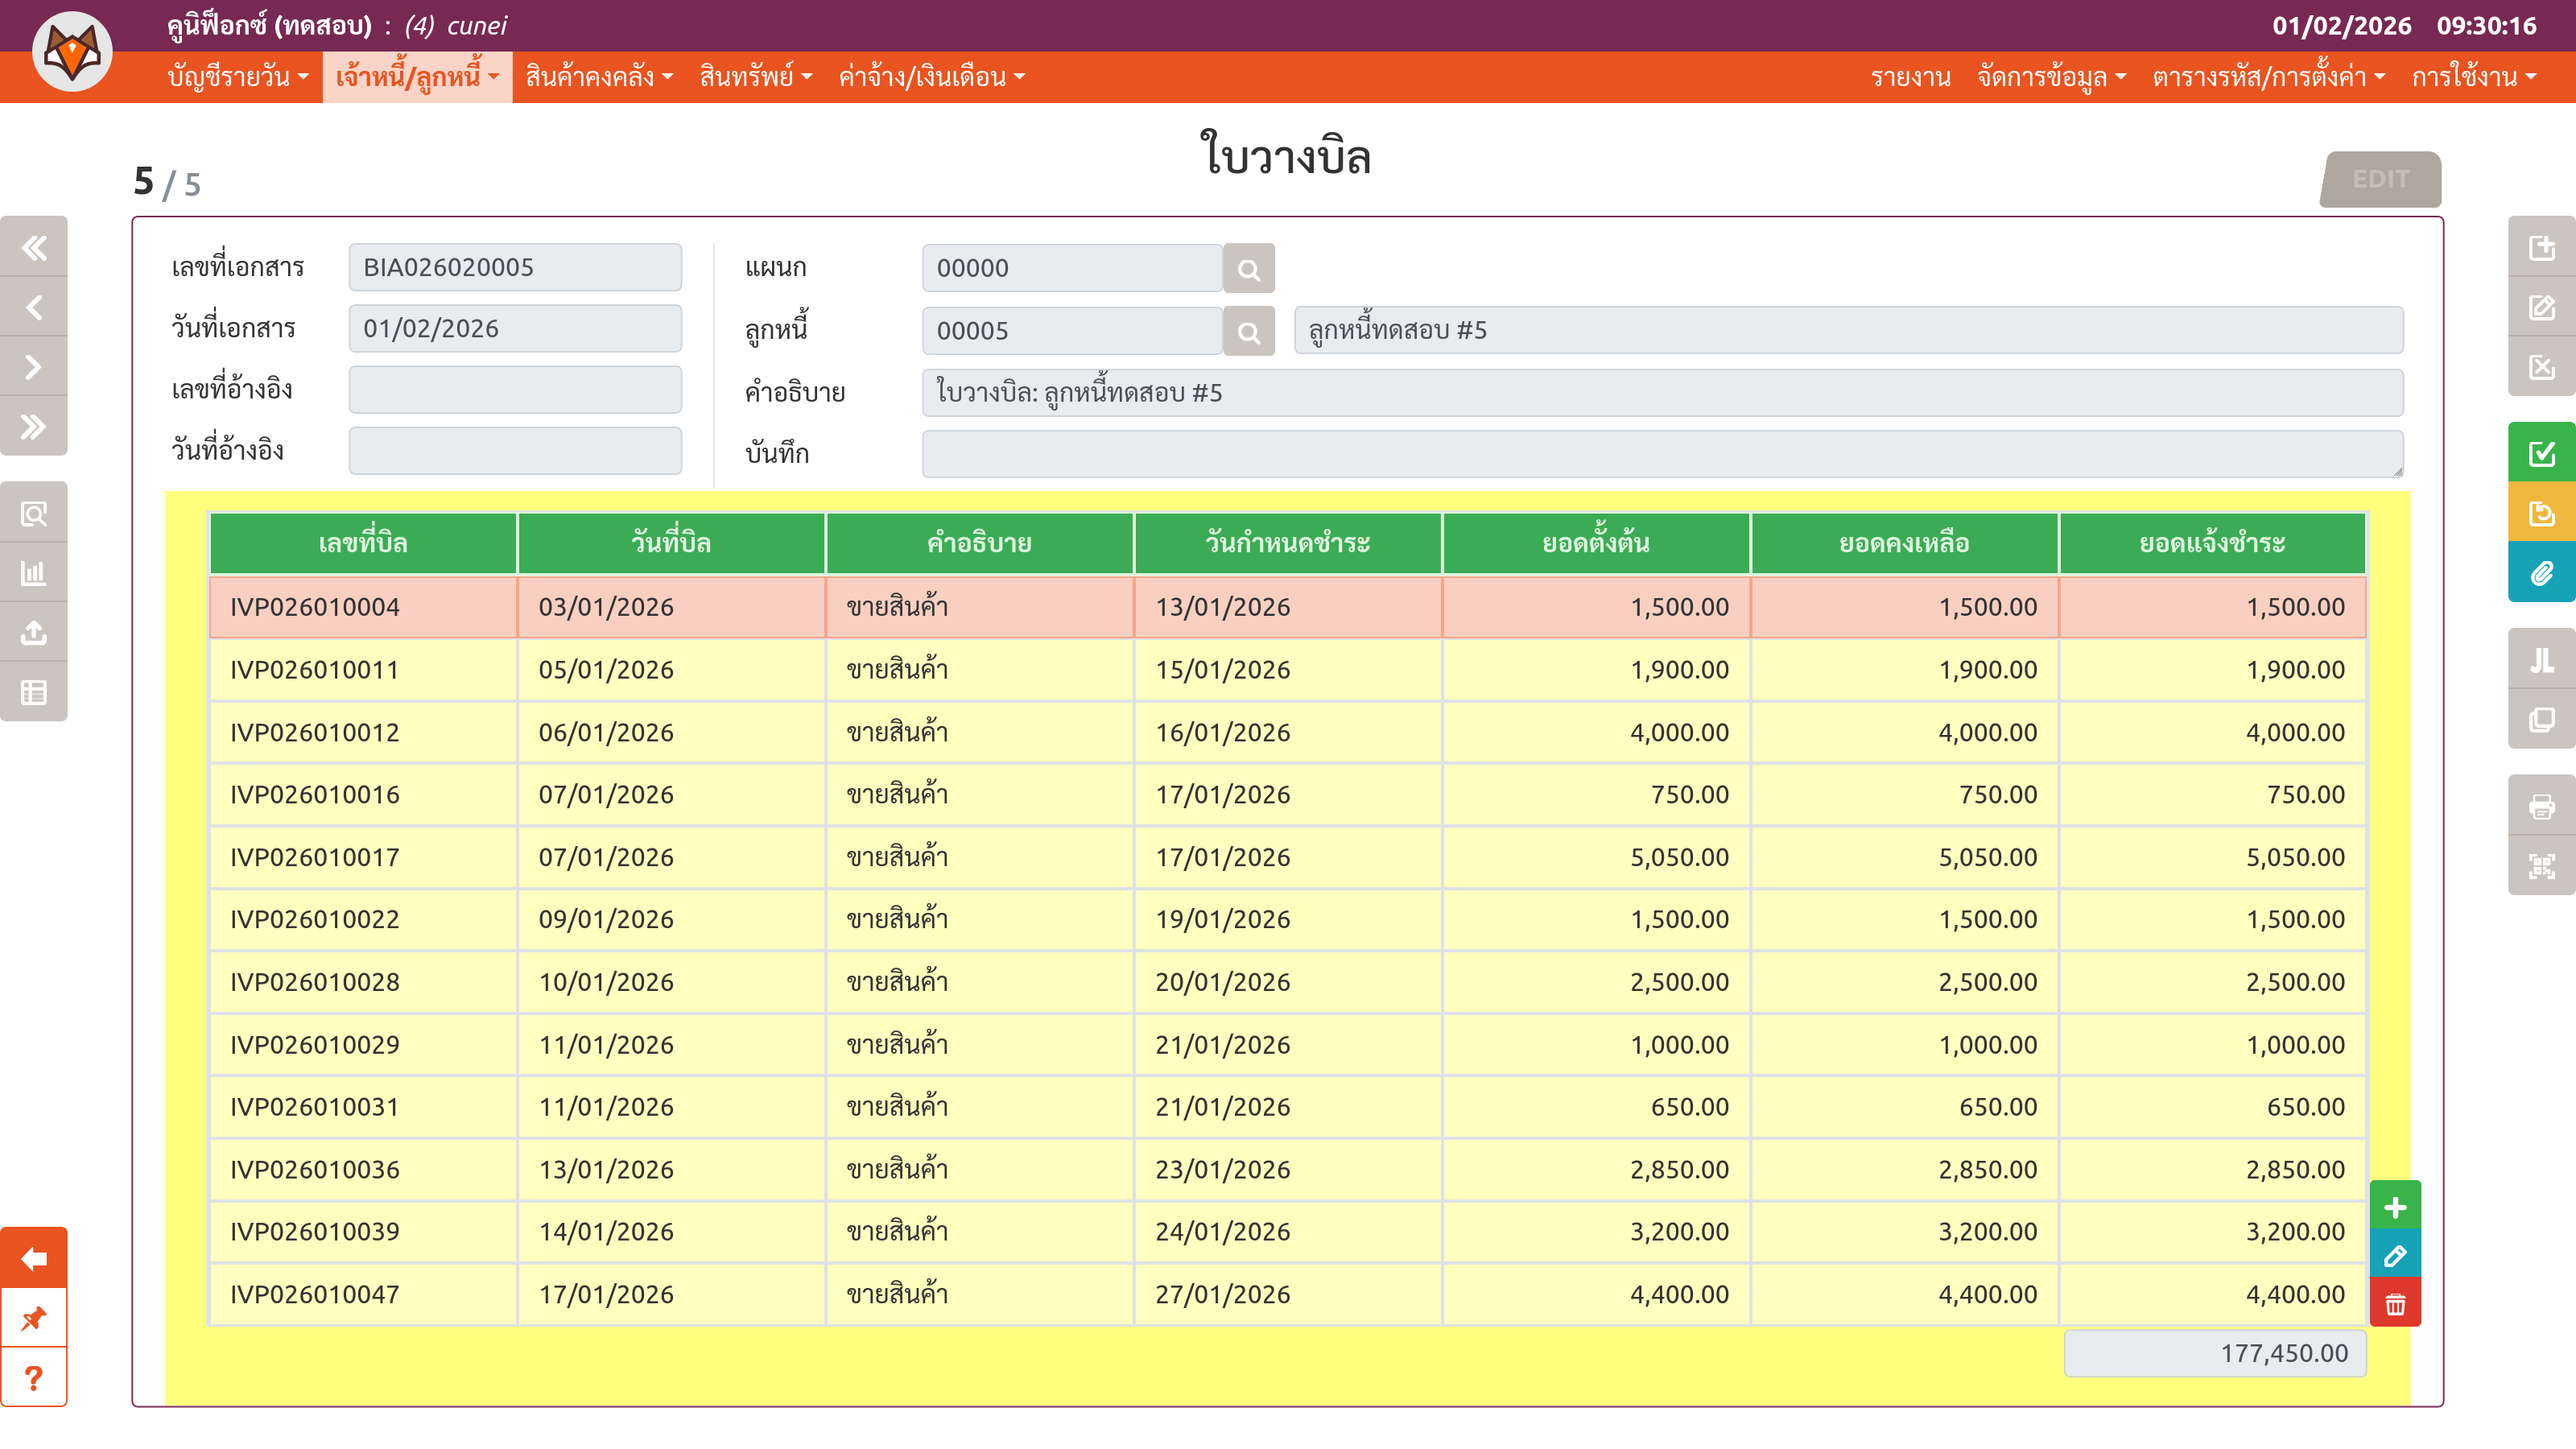
Task: Select the IVP026010012 bill row
Action: 314,732
